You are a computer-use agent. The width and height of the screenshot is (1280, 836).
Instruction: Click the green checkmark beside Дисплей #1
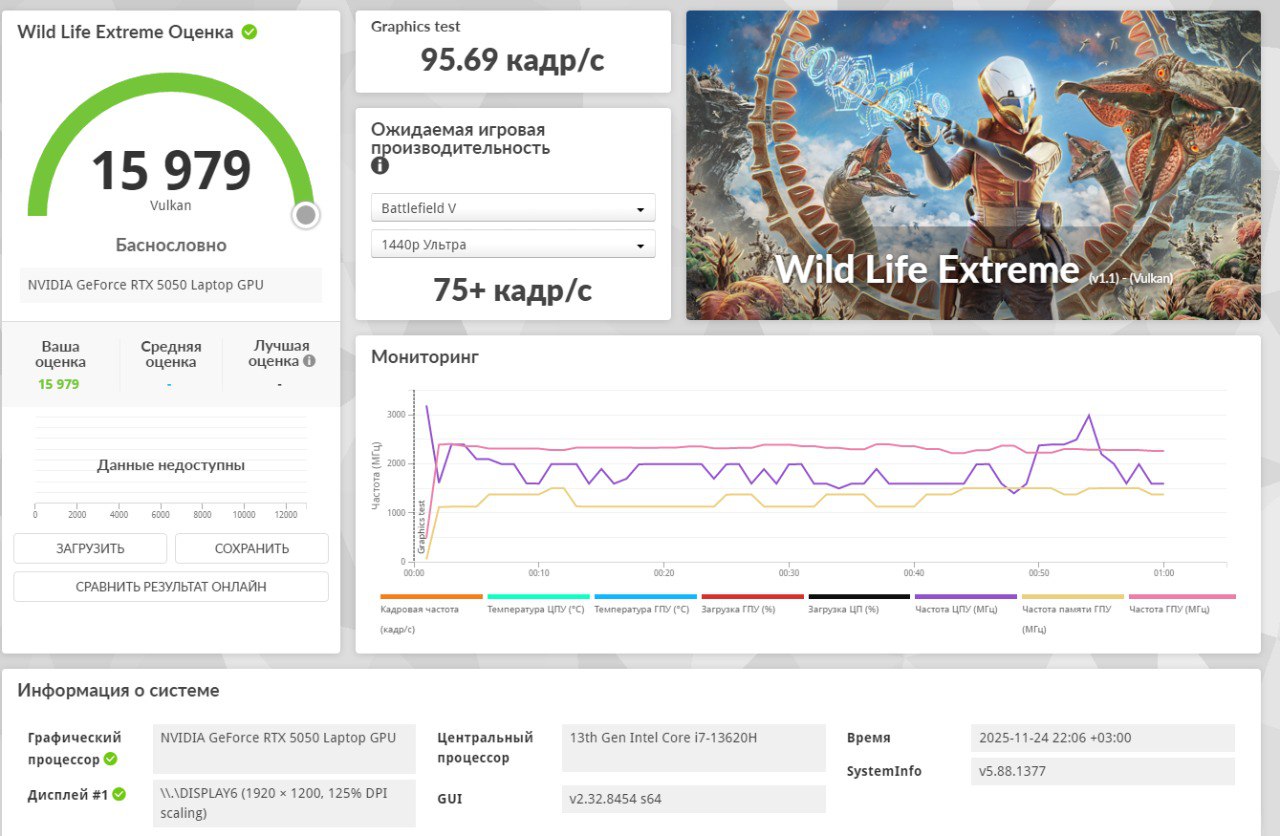pos(119,795)
